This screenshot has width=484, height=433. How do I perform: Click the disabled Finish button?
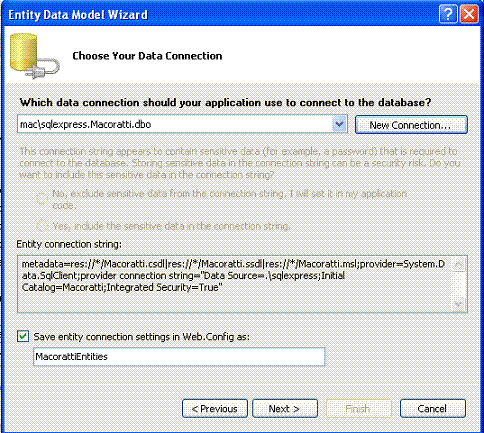pyautogui.click(x=358, y=408)
